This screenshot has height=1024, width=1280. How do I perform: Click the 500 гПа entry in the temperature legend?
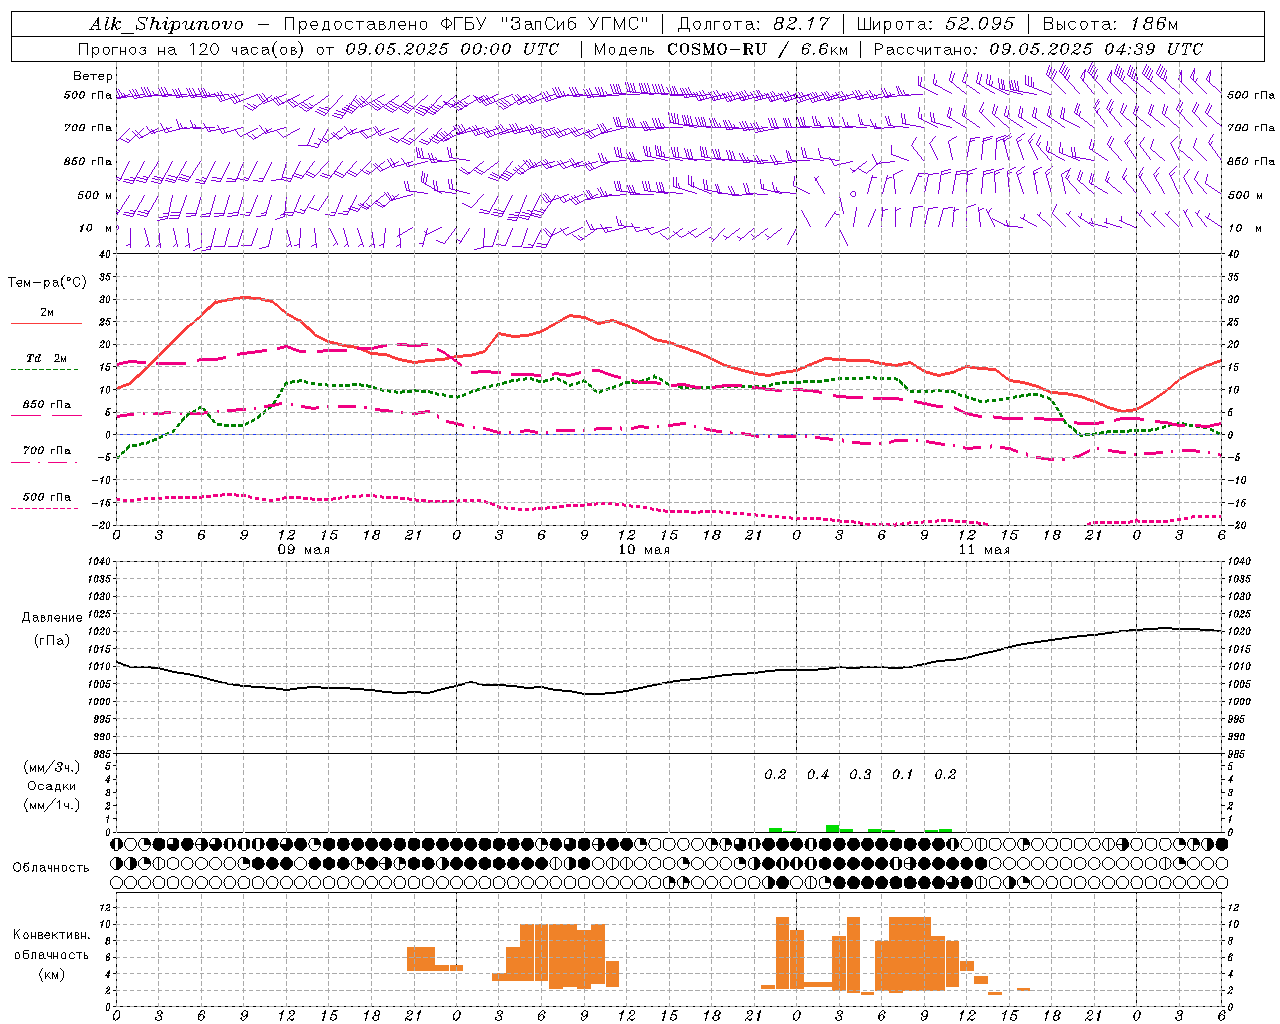tap(47, 497)
